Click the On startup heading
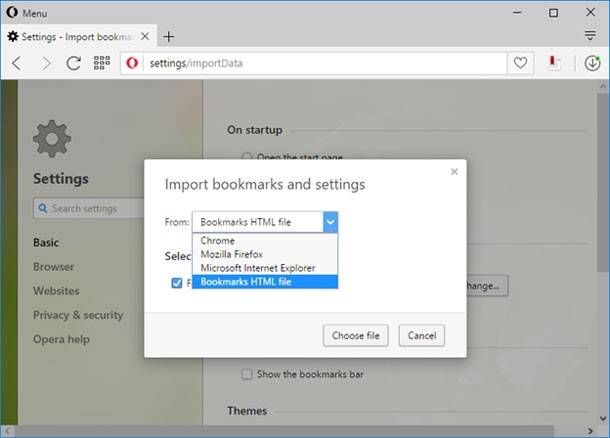 (254, 130)
